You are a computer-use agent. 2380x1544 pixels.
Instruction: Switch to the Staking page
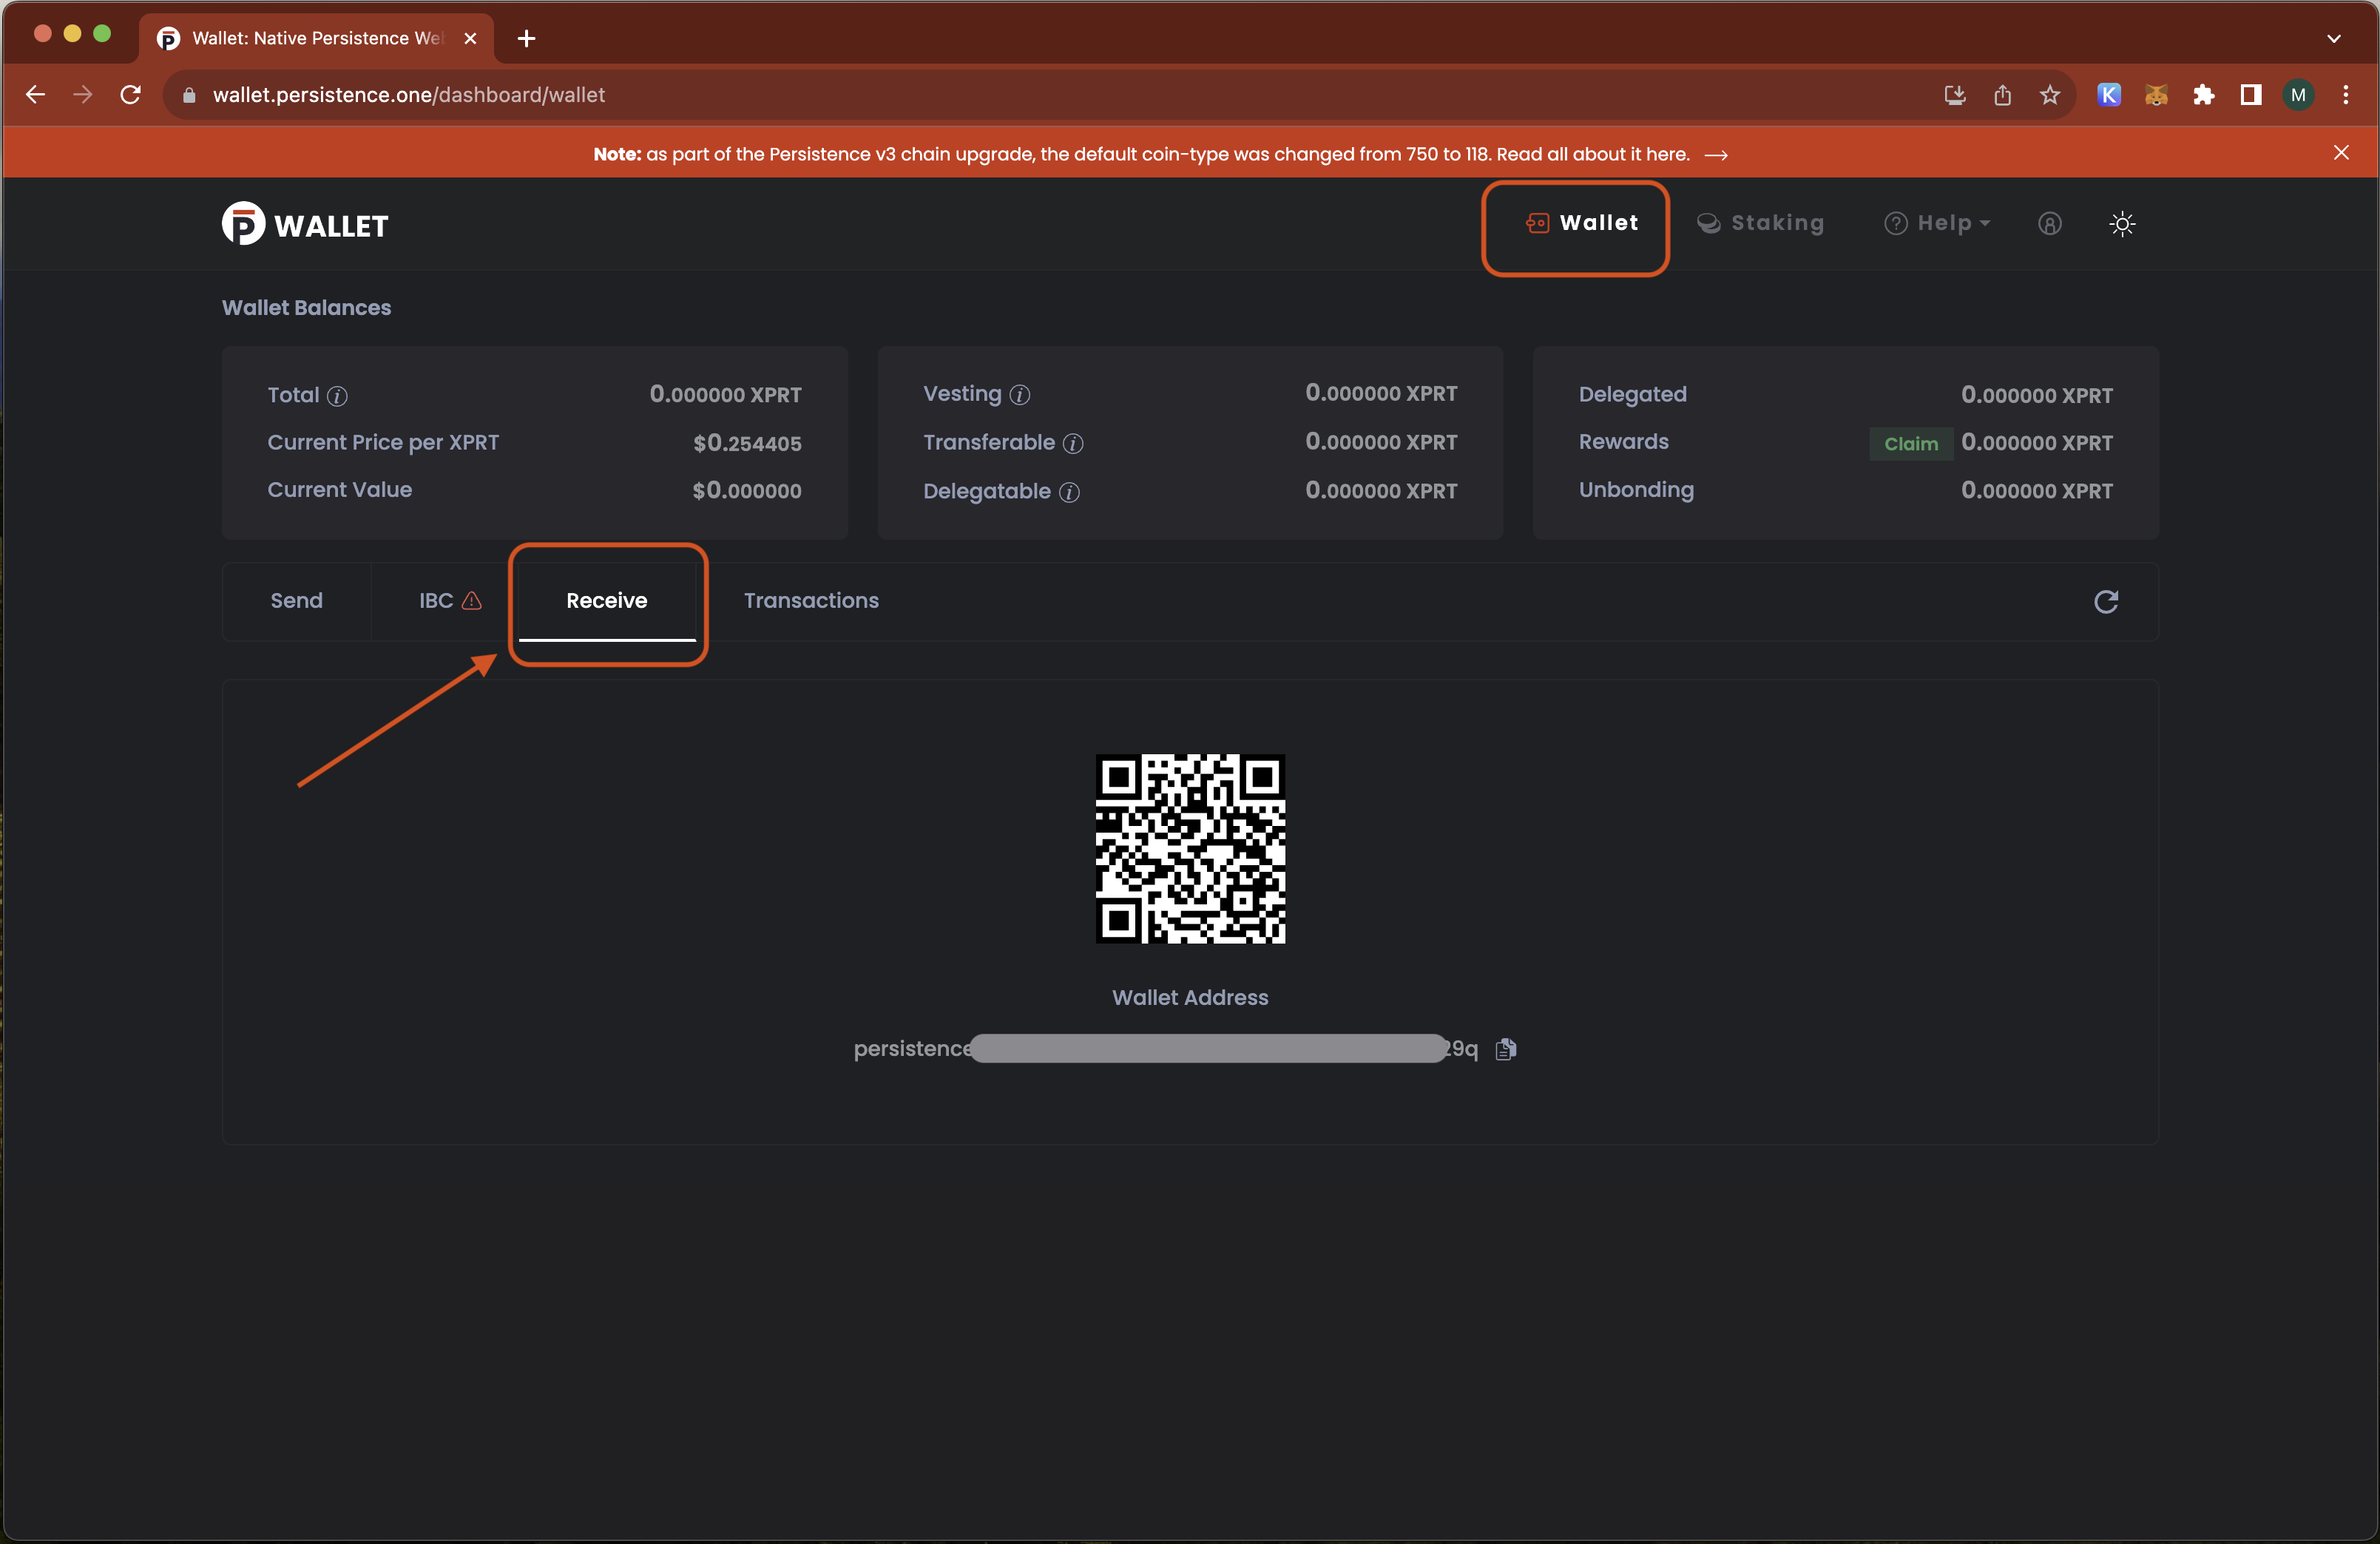click(x=1761, y=224)
